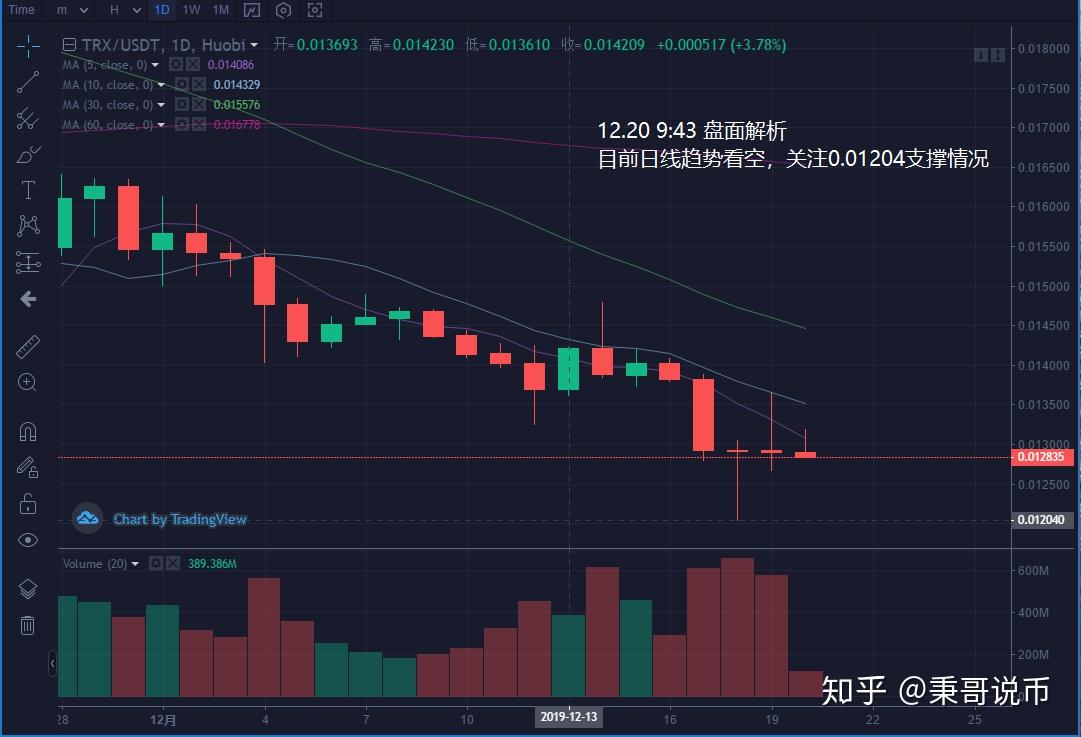The height and width of the screenshot is (737, 1081).
Task: Select the zoom-in magnifier tool
Action: coord(27,383)
